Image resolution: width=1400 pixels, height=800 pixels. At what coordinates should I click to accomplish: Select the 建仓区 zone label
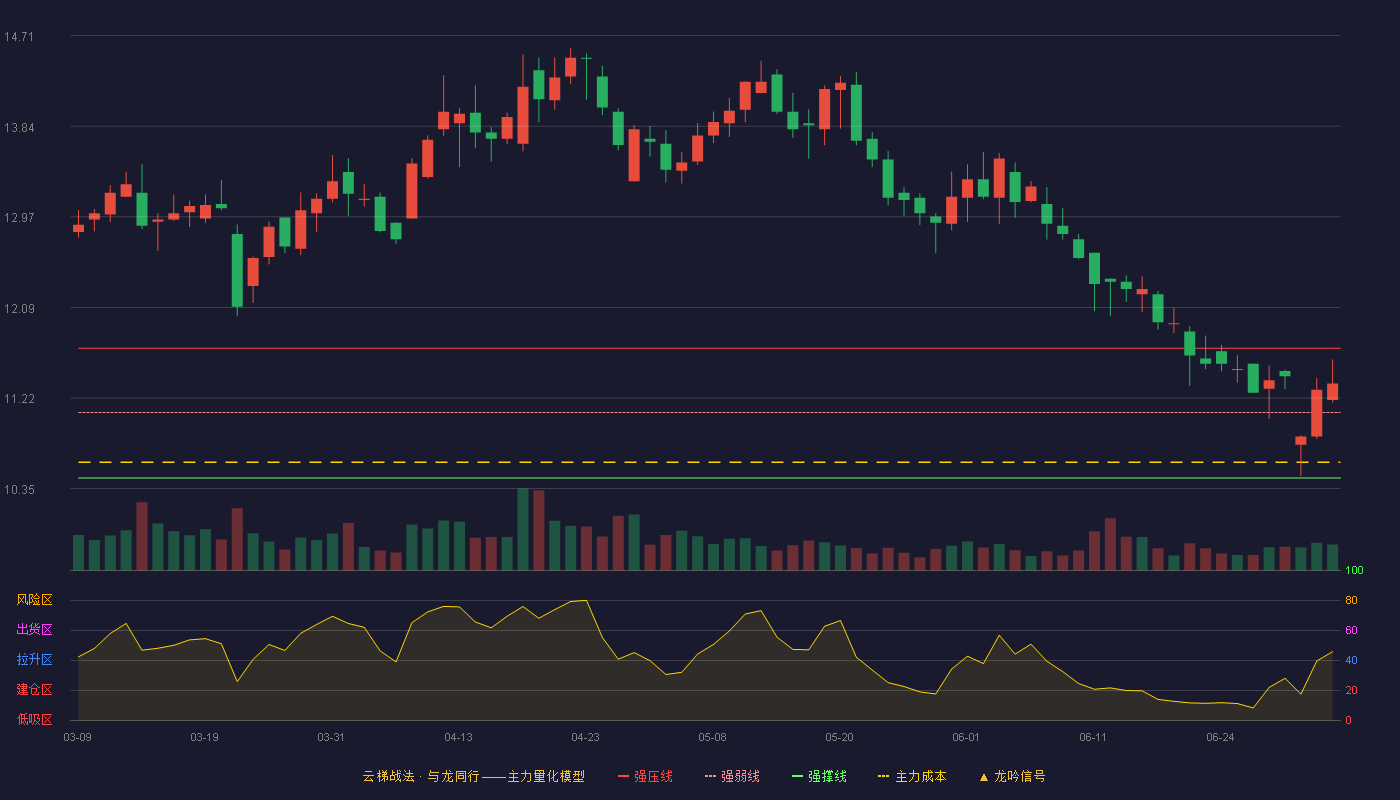34,690
